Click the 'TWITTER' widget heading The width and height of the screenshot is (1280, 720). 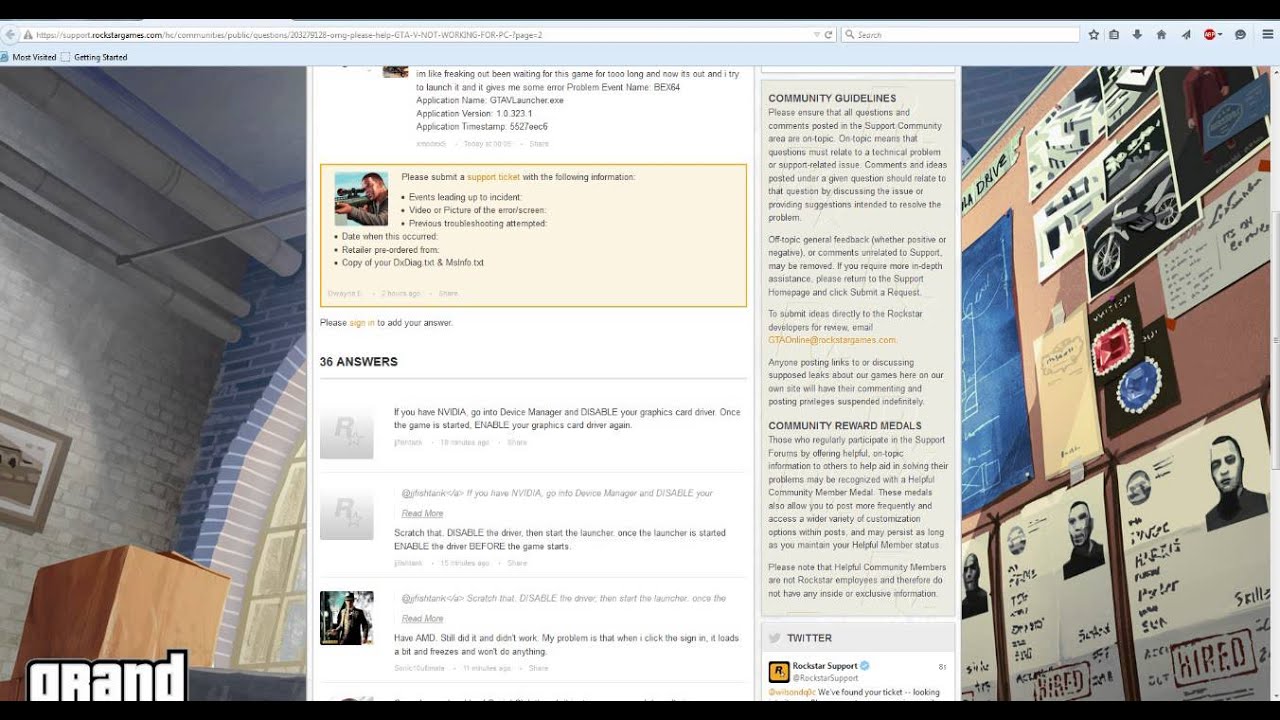[x=809, y=638]
